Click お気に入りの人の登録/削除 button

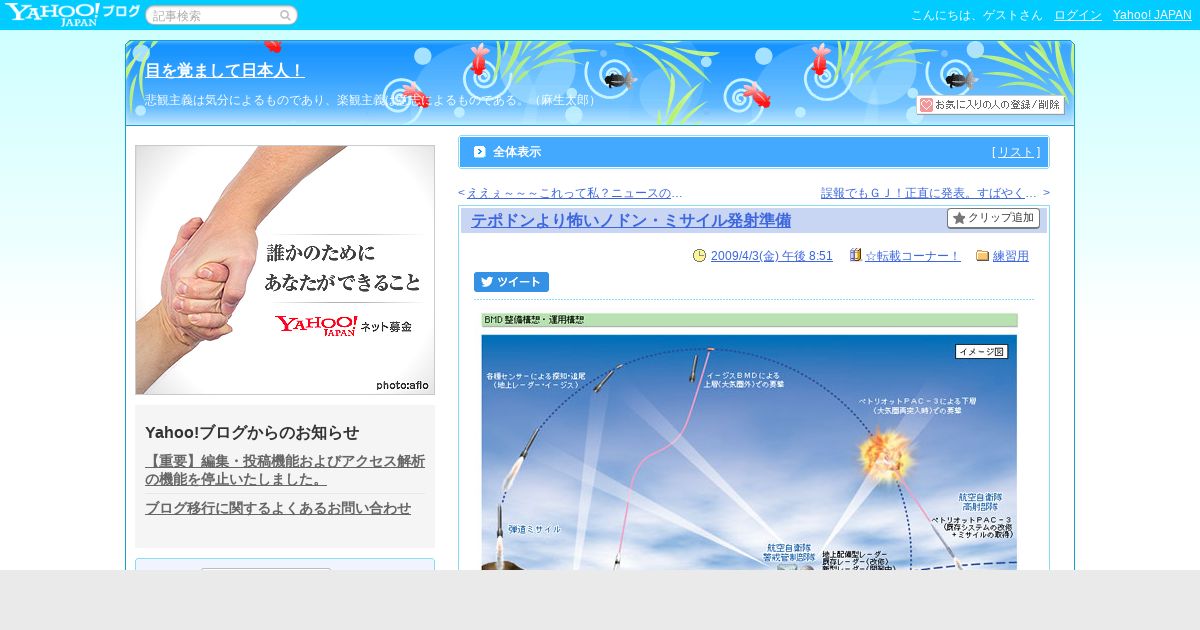(x=990, y=105)
